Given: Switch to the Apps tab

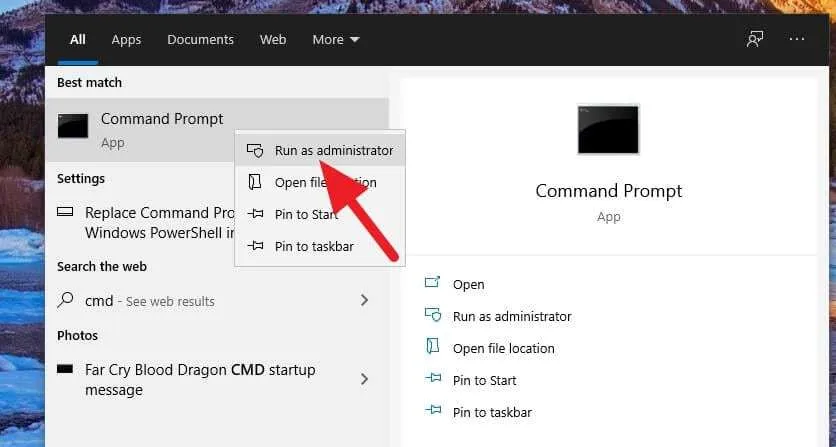Looking at the screenshot, I should tap(126, 39).
